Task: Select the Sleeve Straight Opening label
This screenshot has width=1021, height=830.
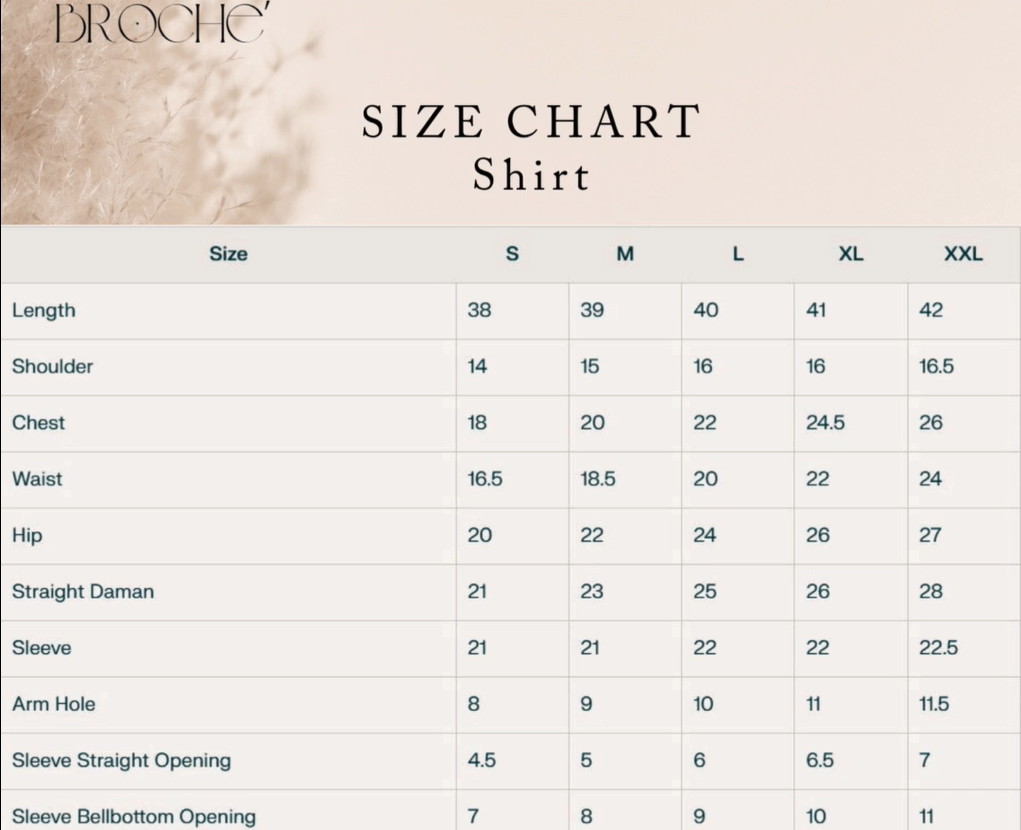Action: [121, 760]
